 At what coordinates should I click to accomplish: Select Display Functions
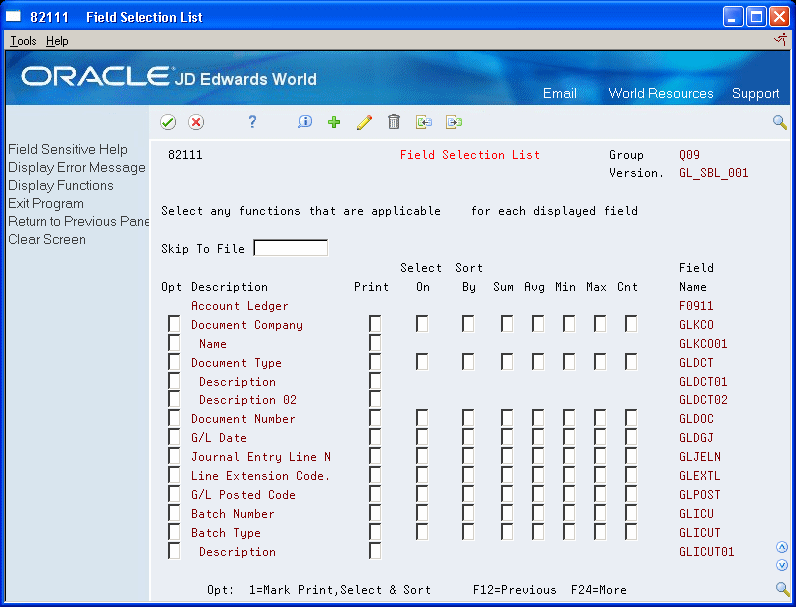click(61, 185)
